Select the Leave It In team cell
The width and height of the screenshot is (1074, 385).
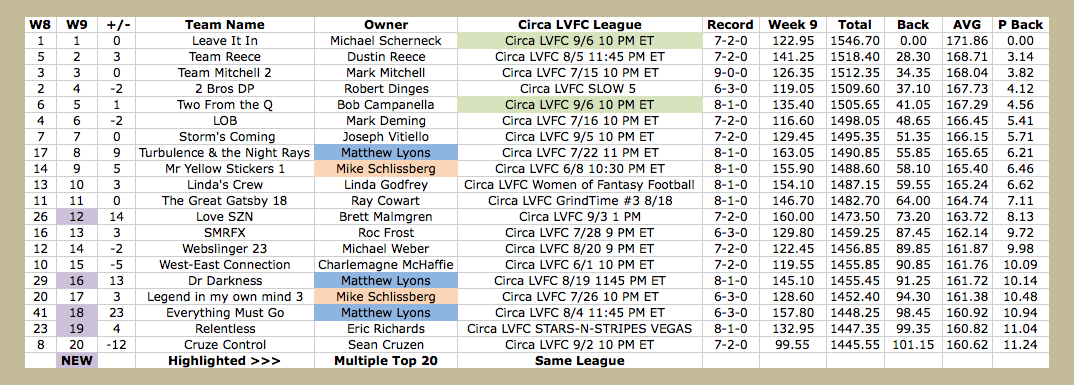point(225,41)
